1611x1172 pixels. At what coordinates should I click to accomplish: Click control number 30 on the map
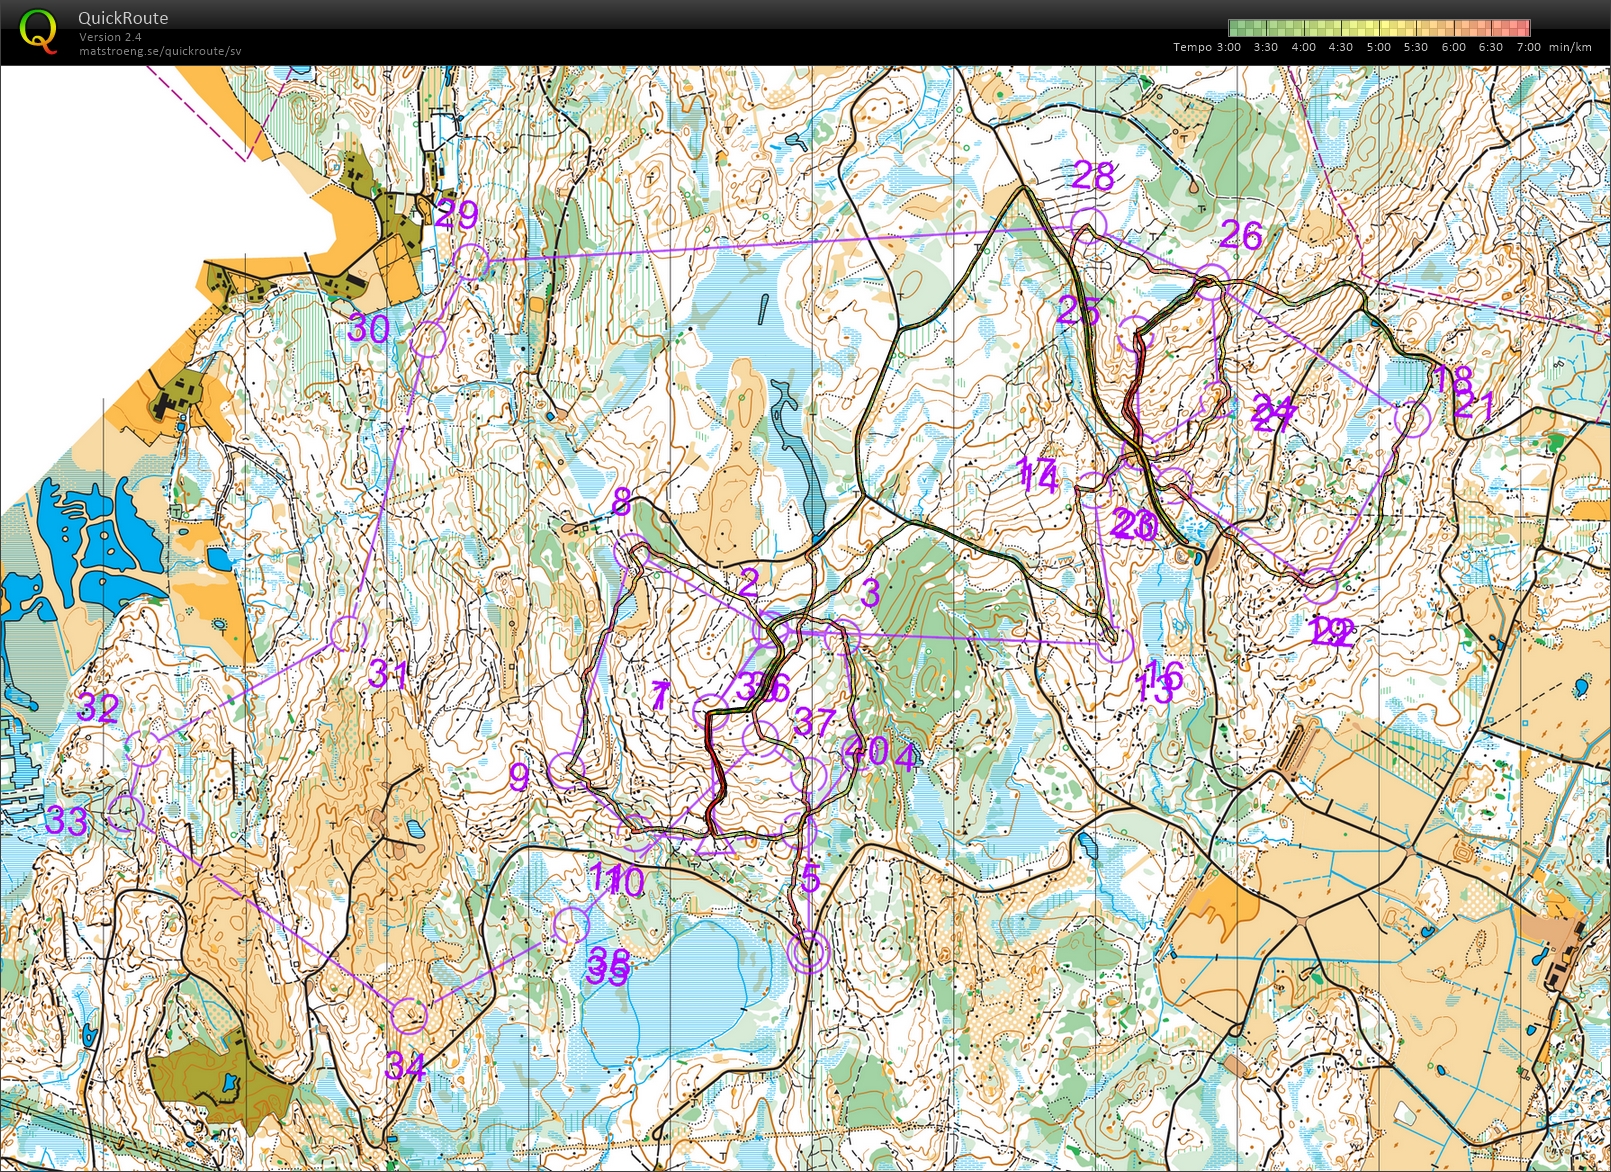tap(368, 328)
